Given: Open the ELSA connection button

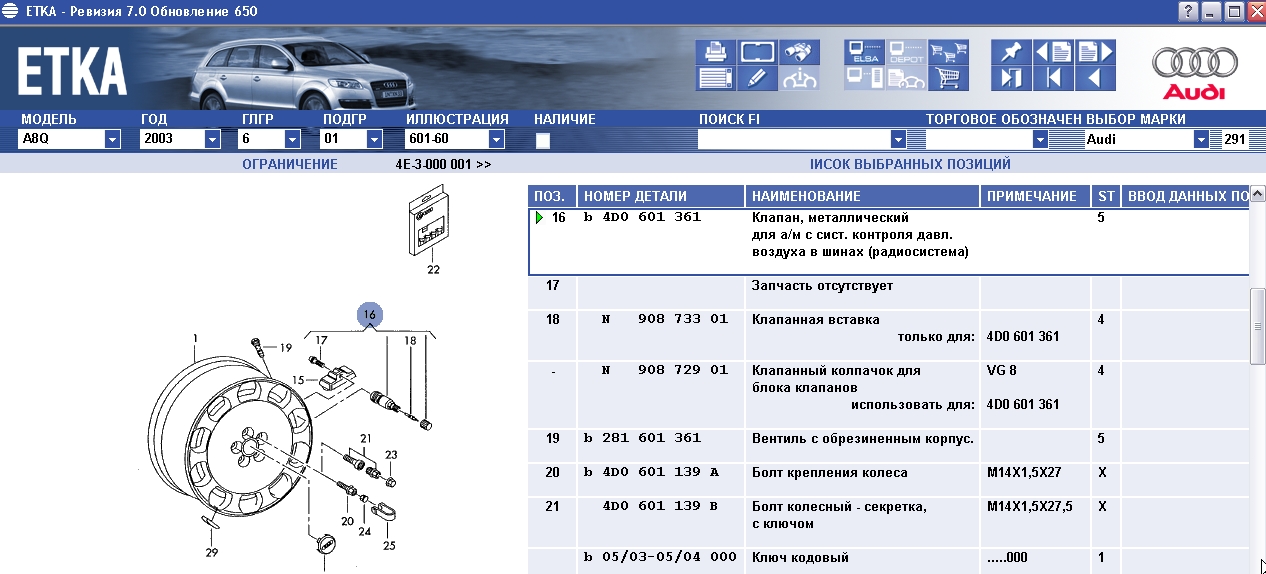Looking at the screenshot, I should click(863, 52).
